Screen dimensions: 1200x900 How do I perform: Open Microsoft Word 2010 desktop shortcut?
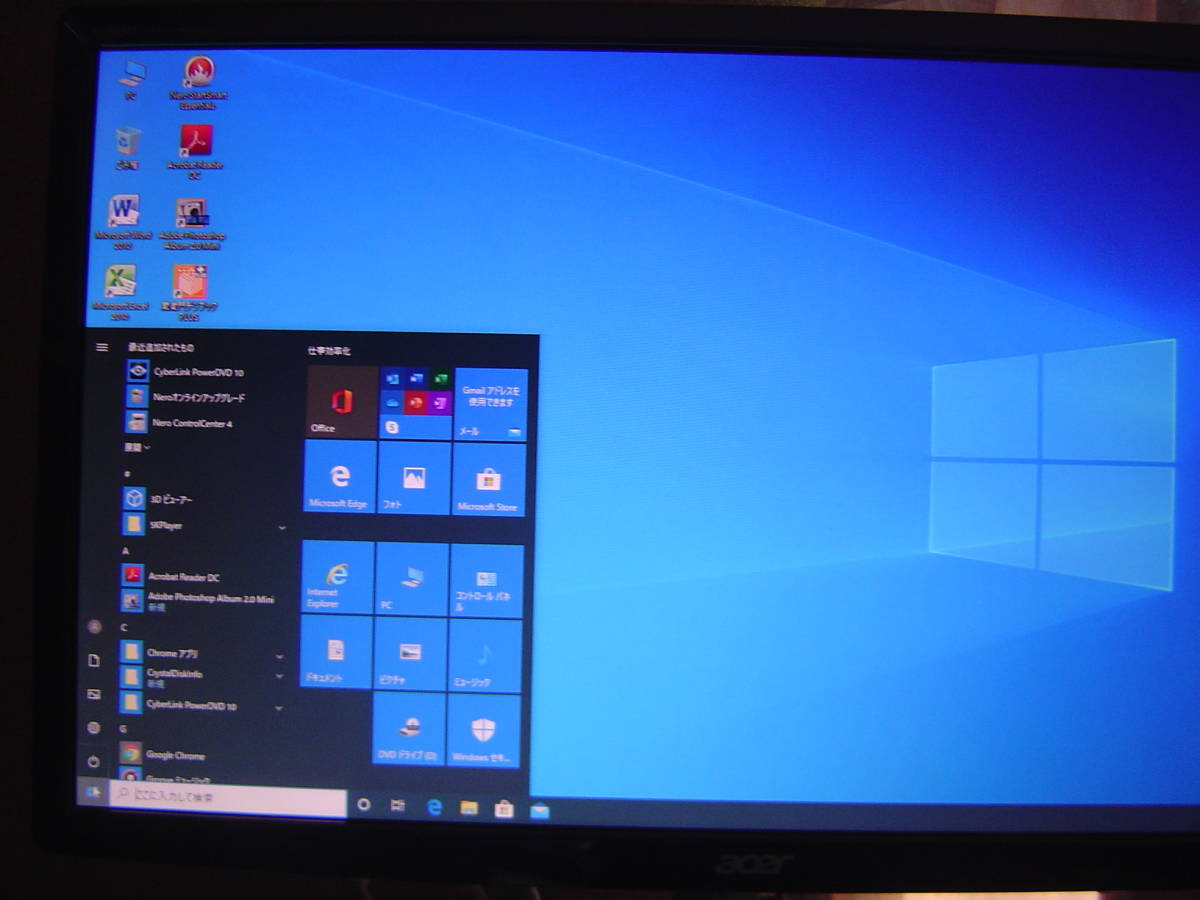click(124, 222)
